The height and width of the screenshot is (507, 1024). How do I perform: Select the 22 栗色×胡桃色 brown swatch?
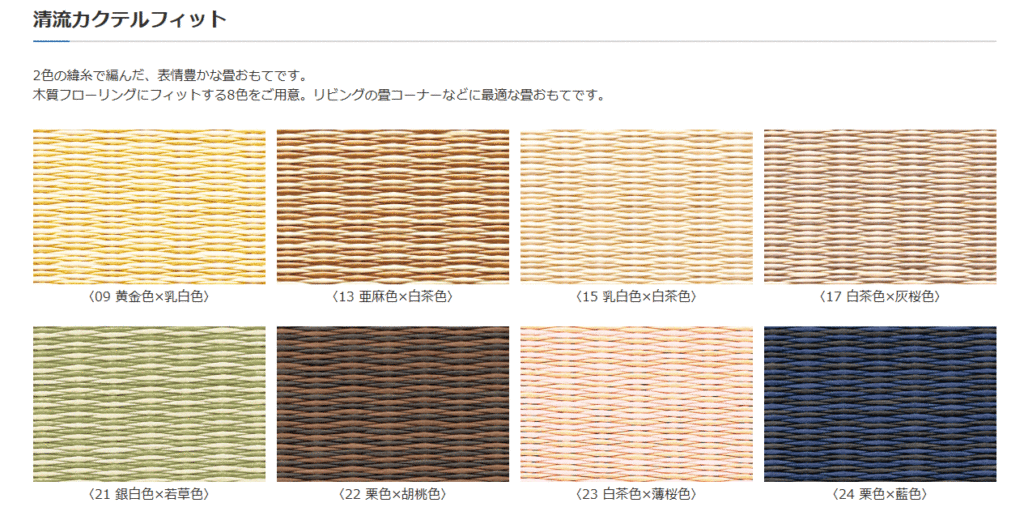(x=393, y=404)
